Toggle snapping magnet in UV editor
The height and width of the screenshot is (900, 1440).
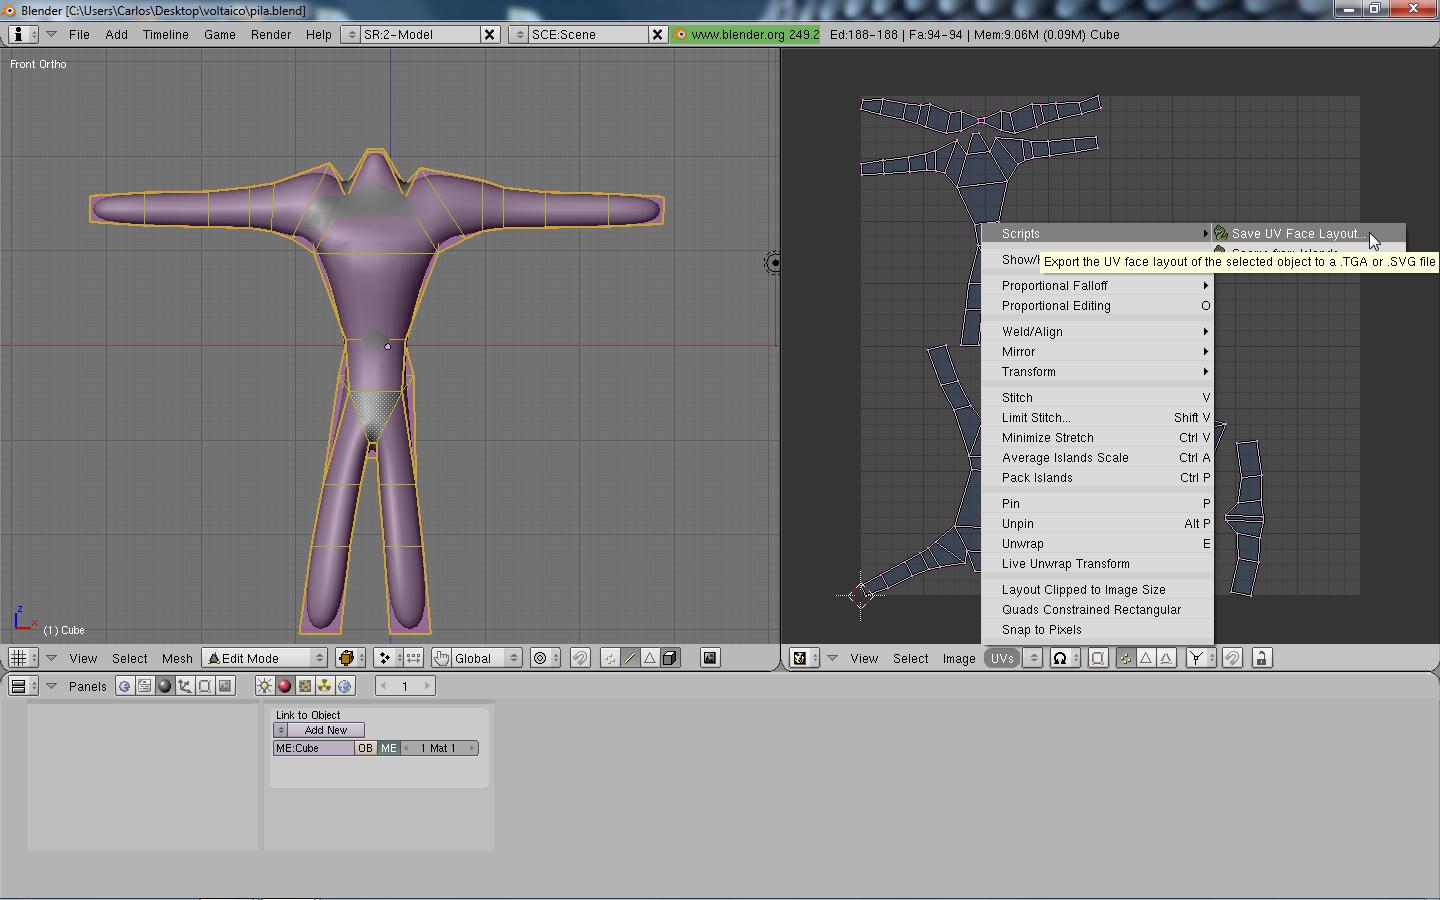click(x=1232, y=658)
